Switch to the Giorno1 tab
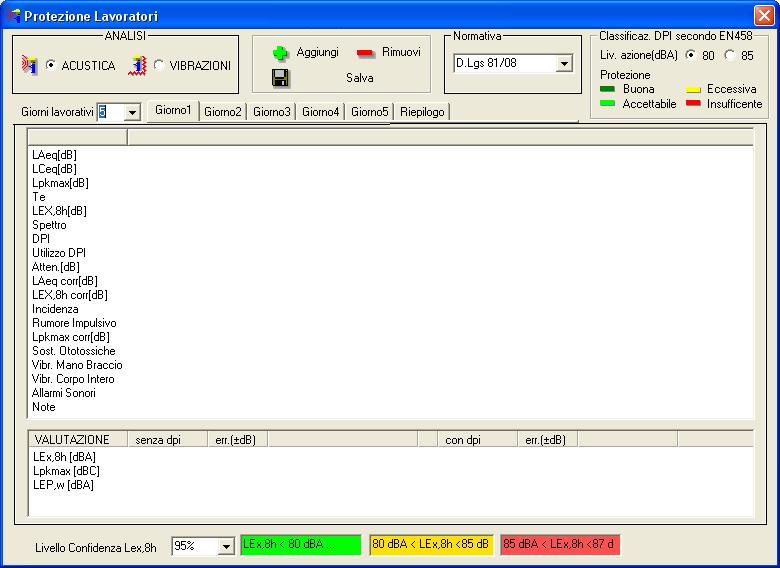The height and width of the screenshot is (568, 780). coord(173,110)
